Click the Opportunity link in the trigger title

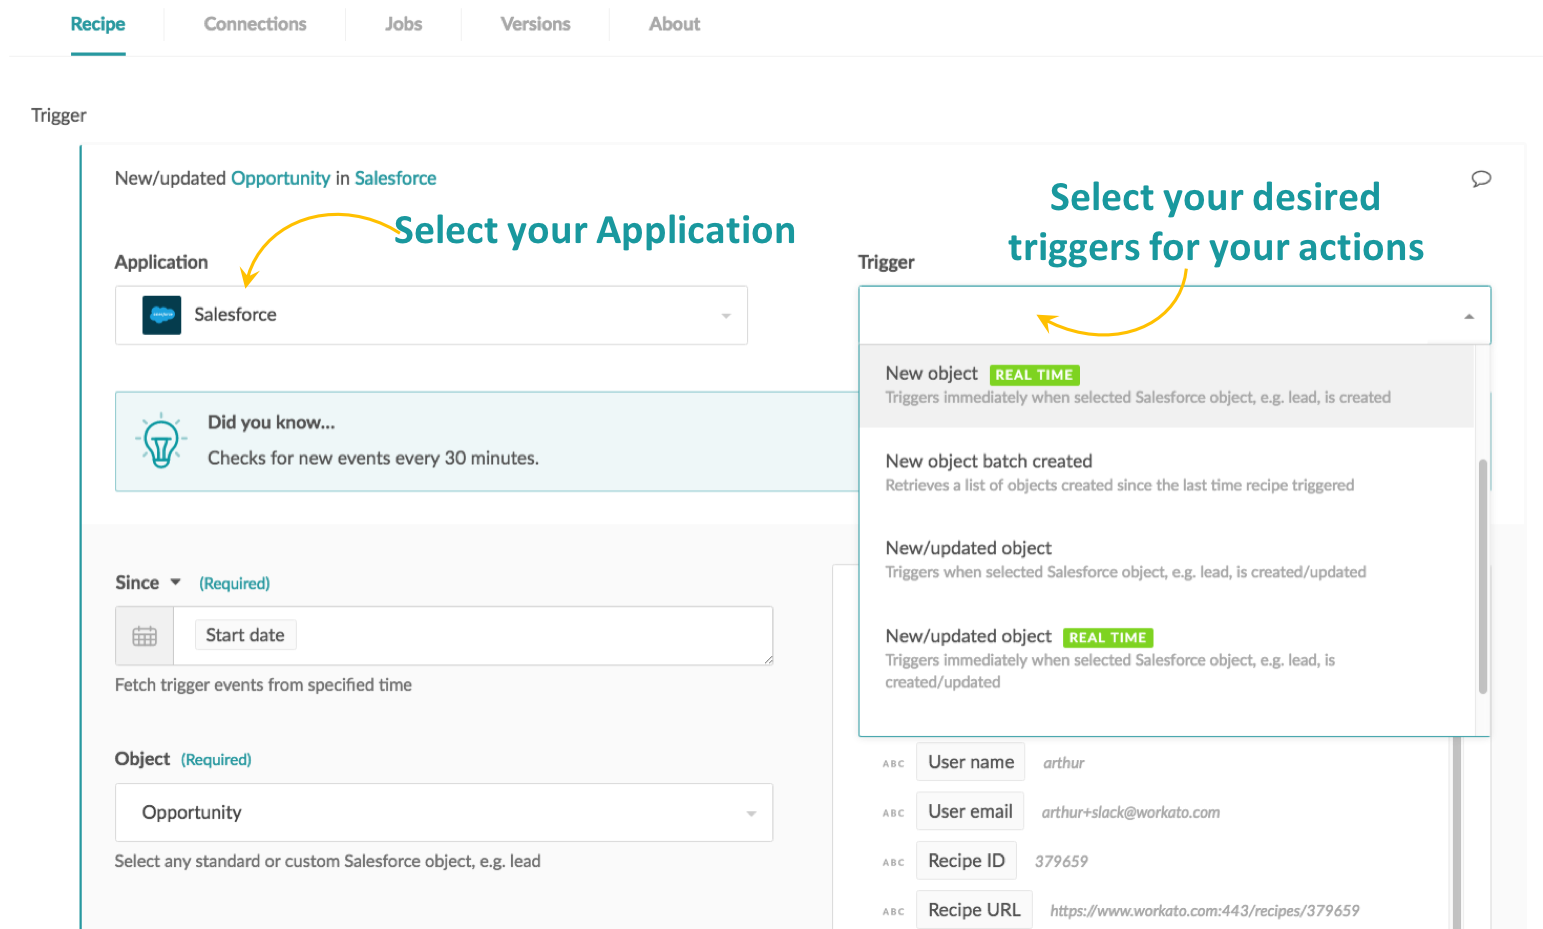[280, 178]
